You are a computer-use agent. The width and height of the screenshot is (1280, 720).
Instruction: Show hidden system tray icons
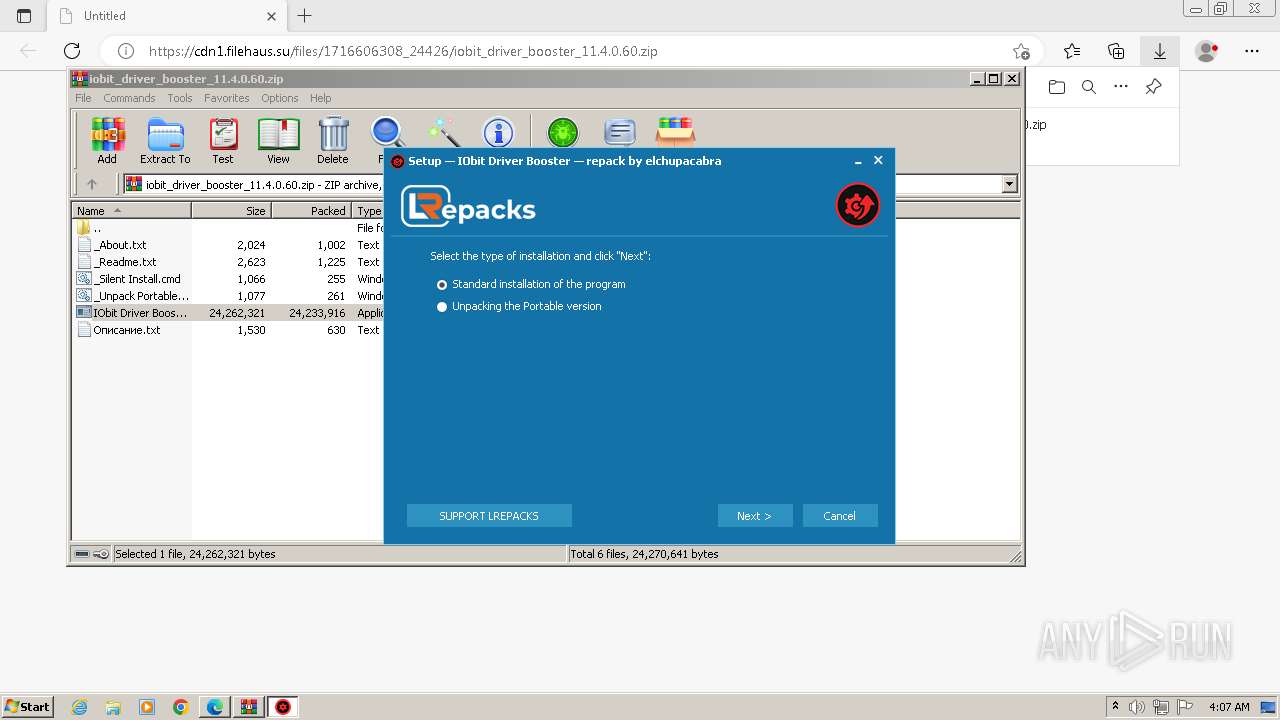pos(1115,706)
